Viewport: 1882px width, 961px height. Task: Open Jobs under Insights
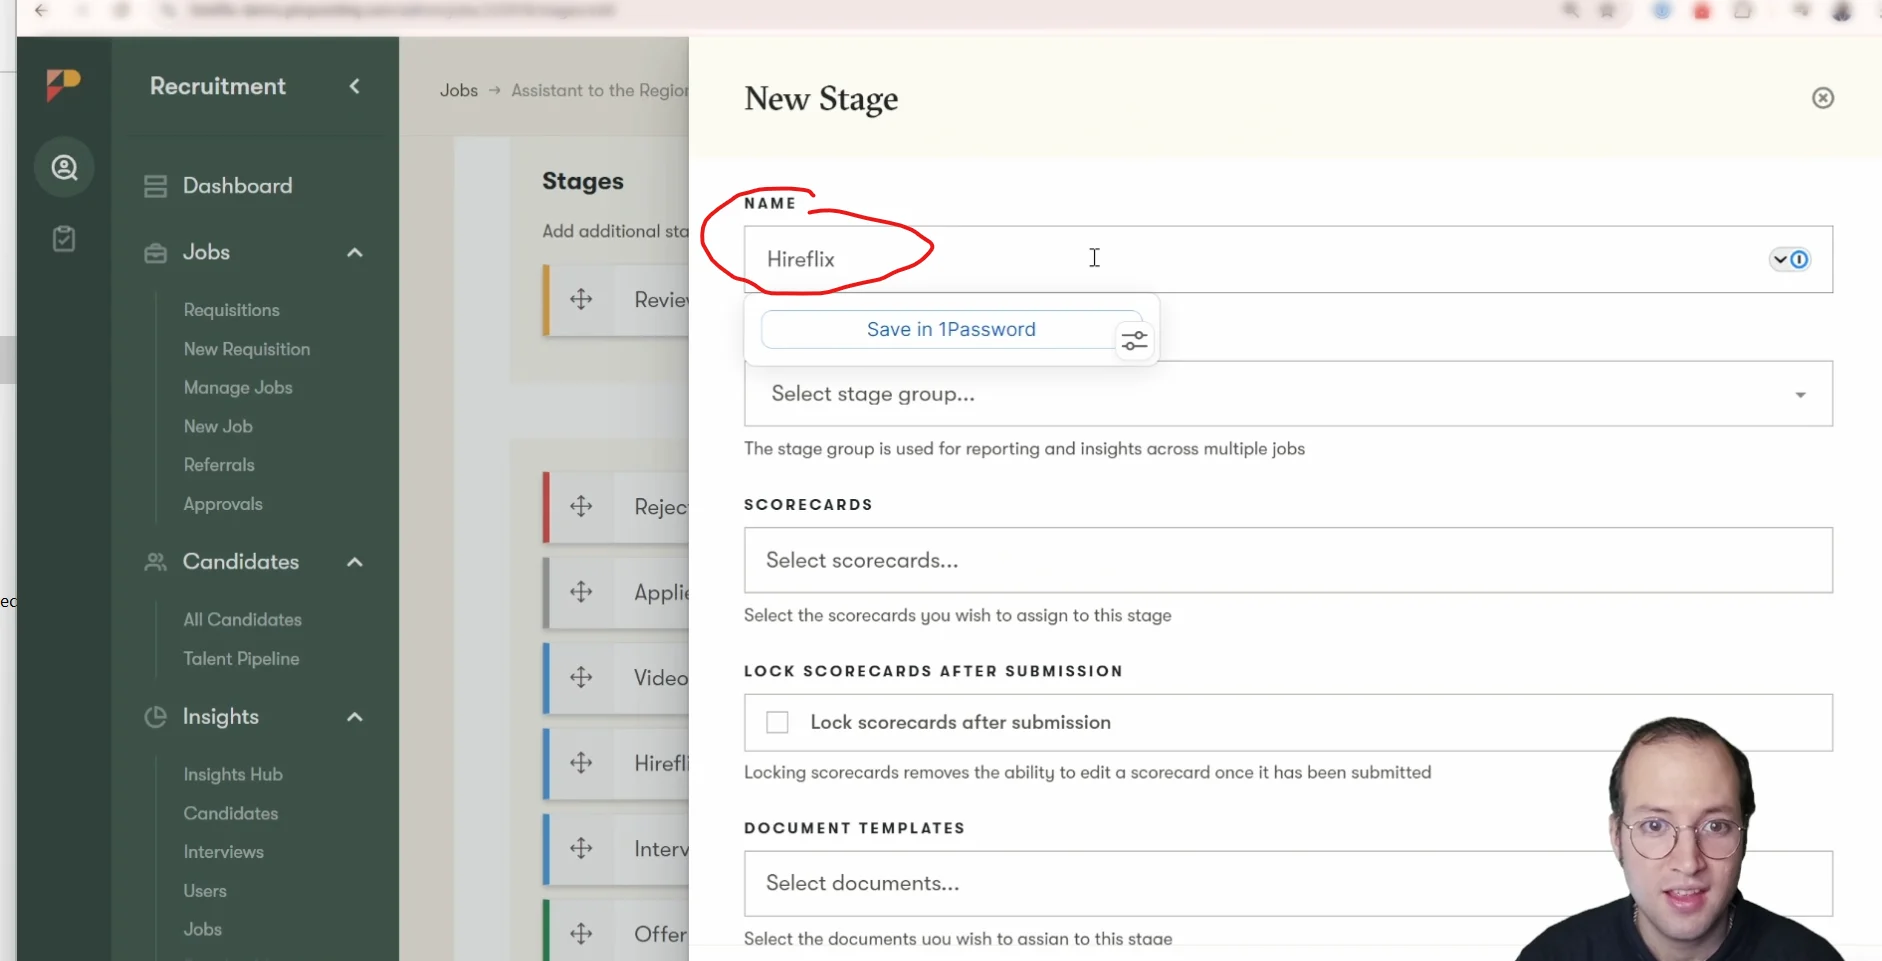pos(202,930)
